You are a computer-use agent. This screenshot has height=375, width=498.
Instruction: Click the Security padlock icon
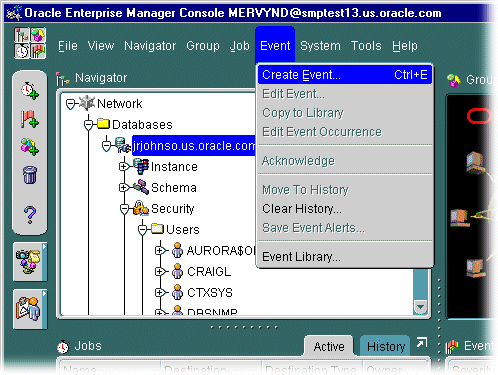(x=141, y=208)
